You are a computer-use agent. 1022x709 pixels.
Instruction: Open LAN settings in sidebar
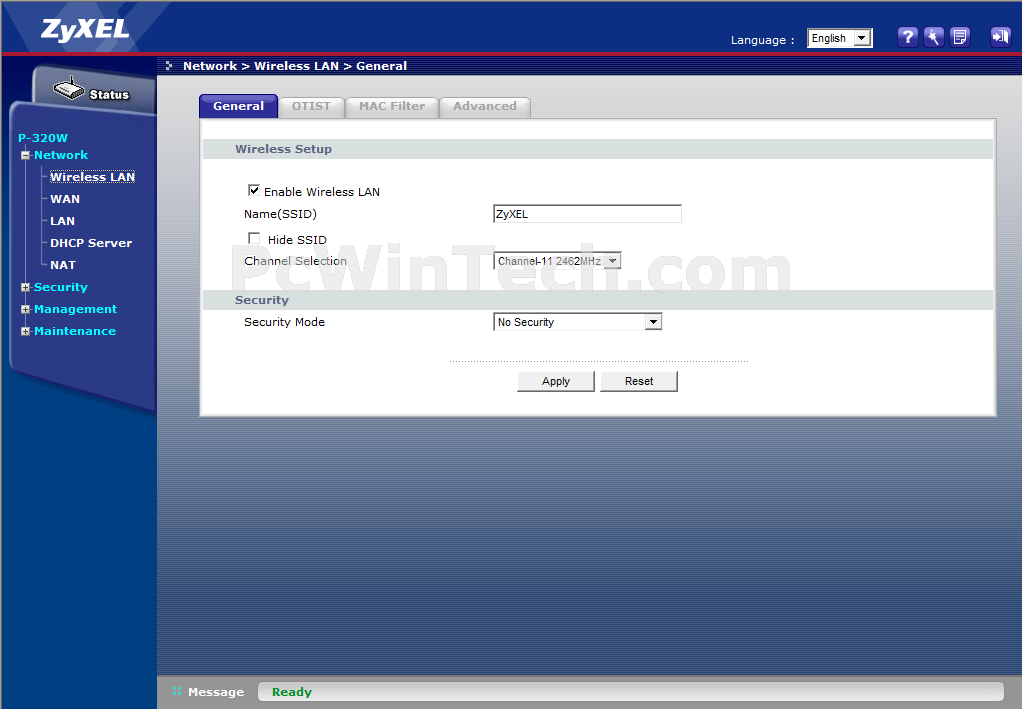[63, 222]
